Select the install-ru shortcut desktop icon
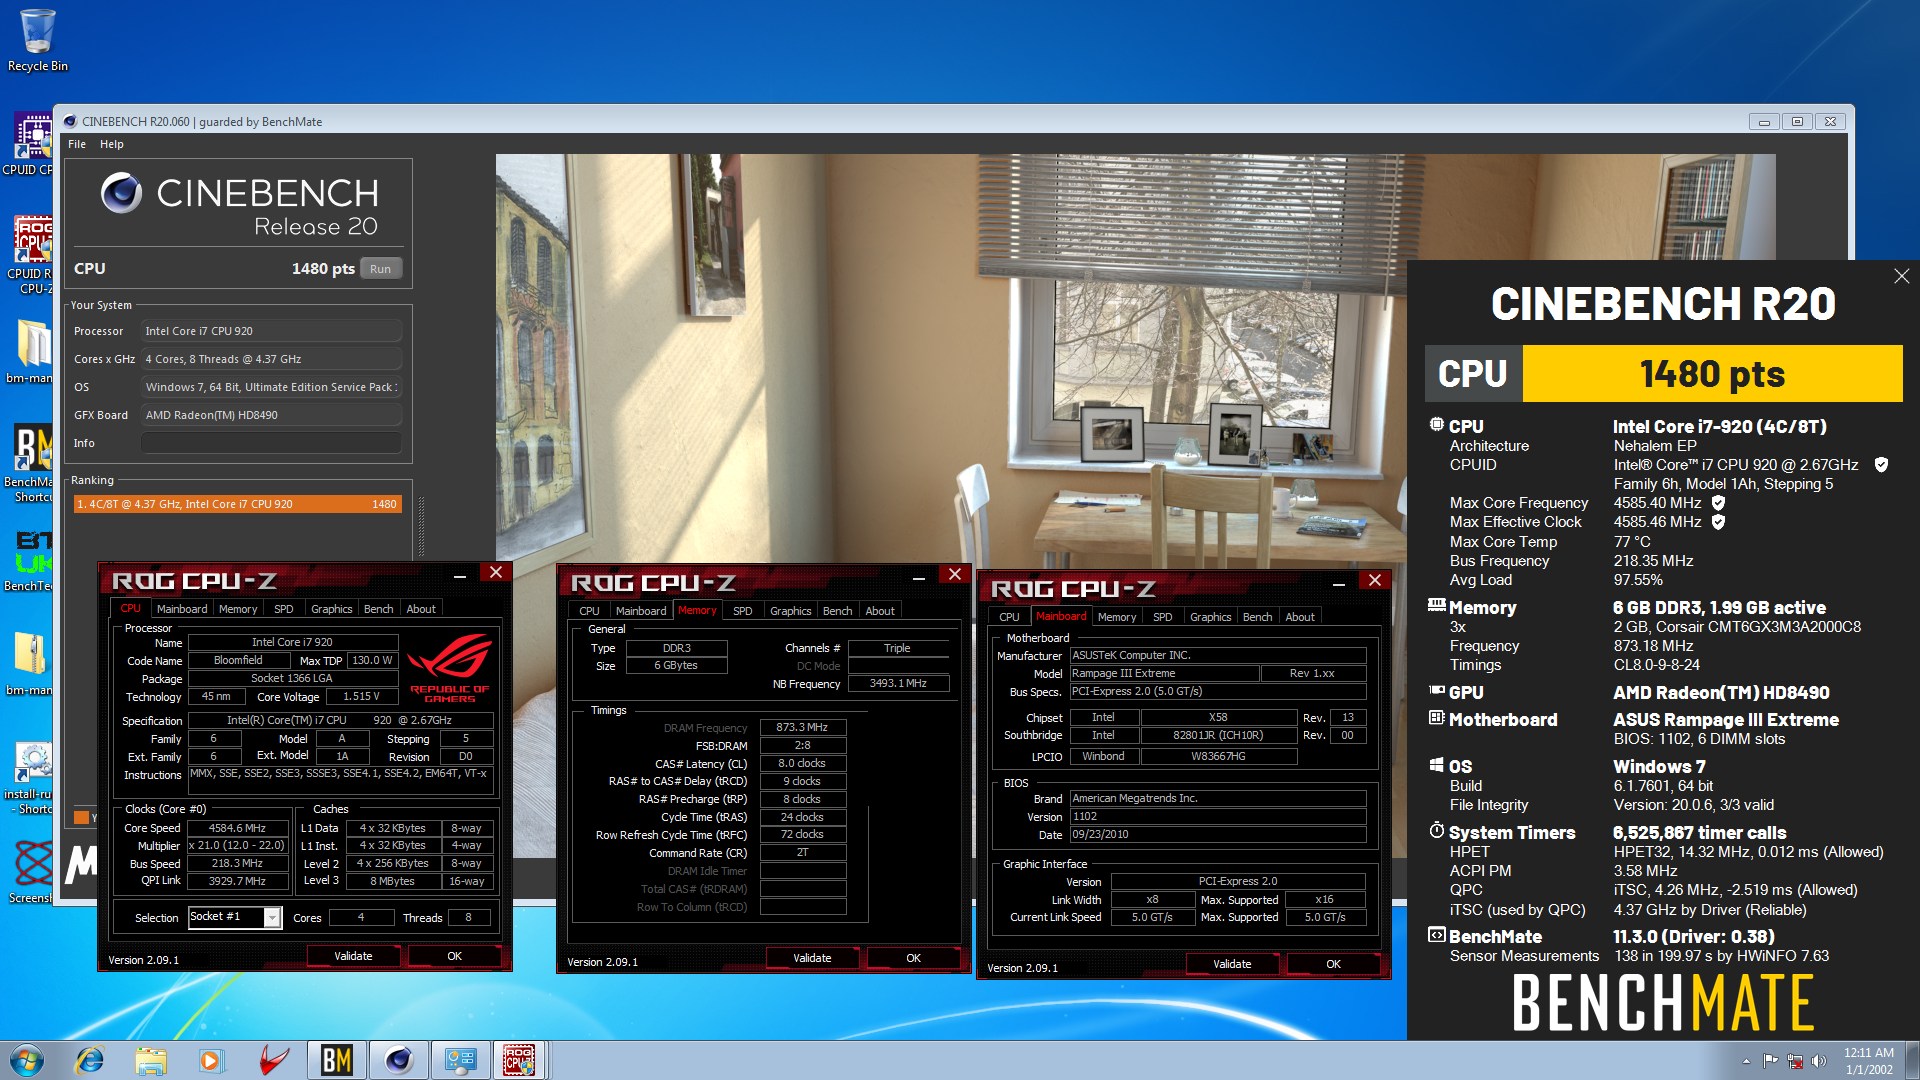1920x1080 pixels. [28, 778]
